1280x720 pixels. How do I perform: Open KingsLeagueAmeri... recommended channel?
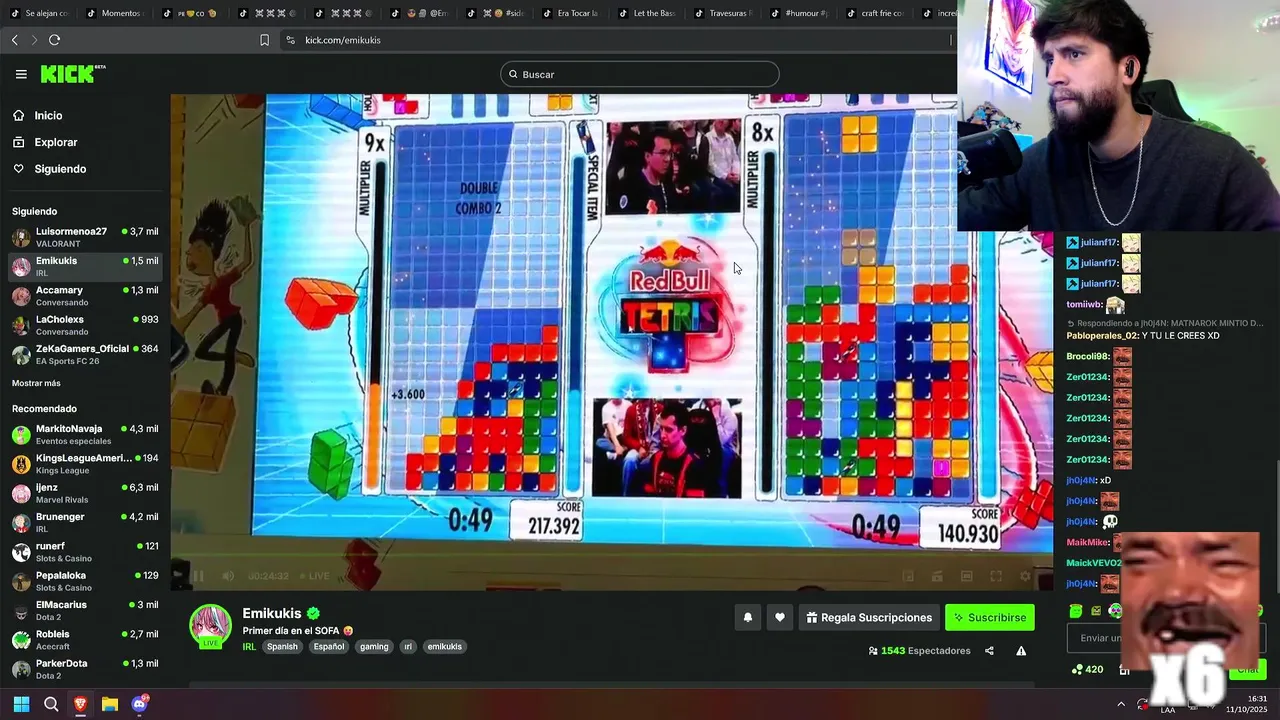(85, 463)
